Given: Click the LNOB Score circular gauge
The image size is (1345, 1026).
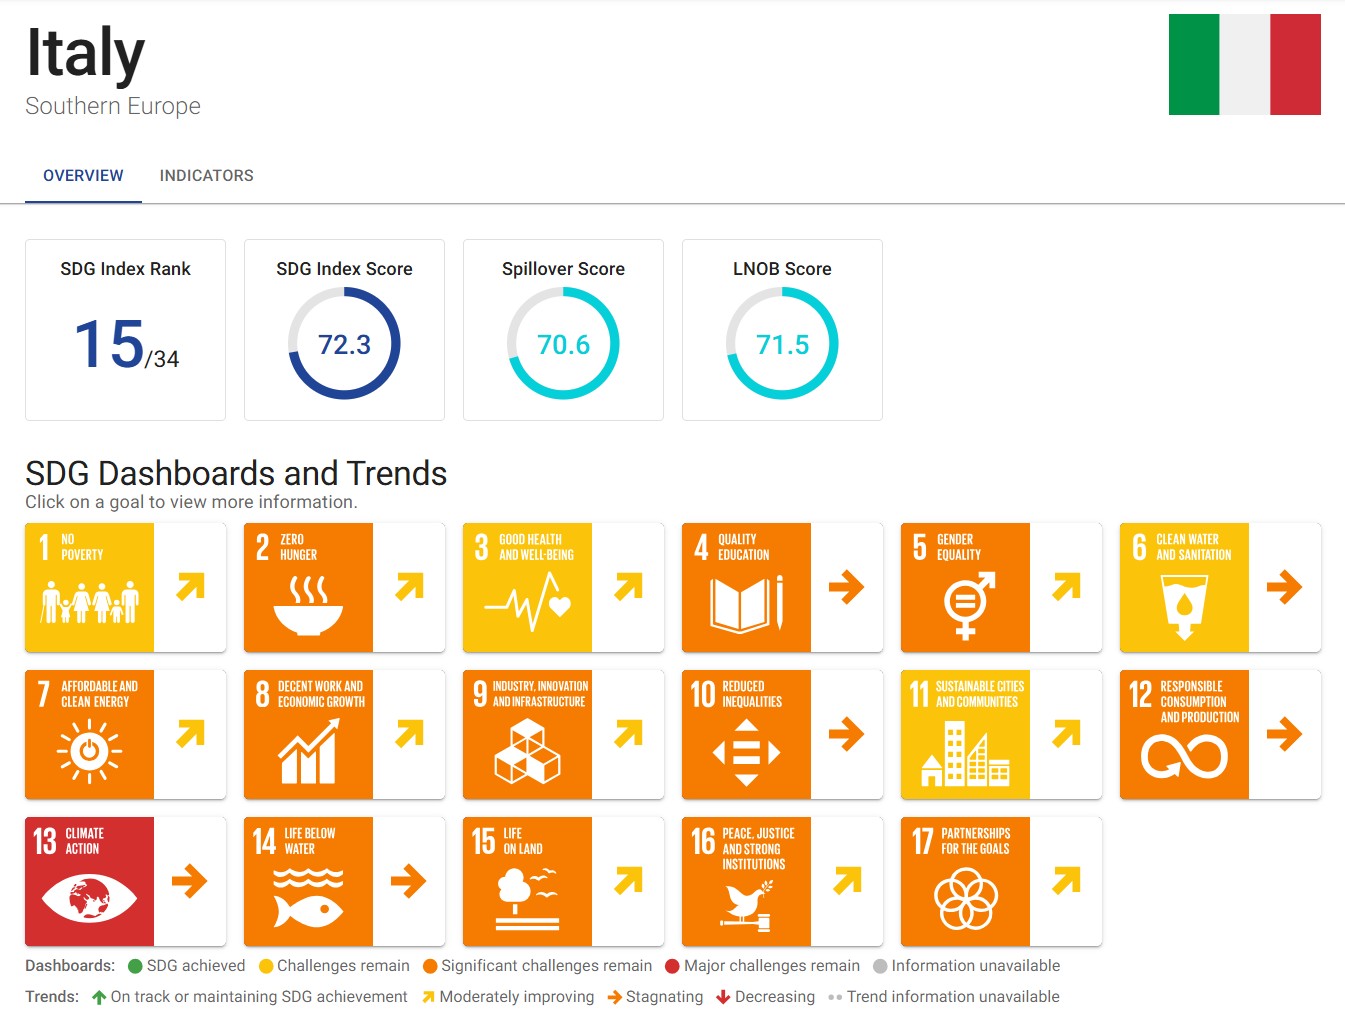Looking at the screenshot, I should click(x=782, y=344).
